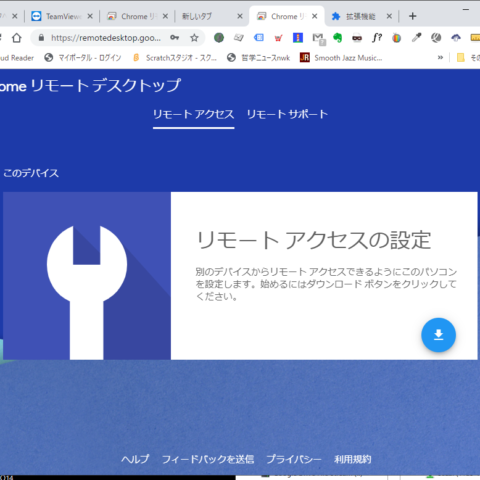Open the 哲学ニュースnwk bookmark
Viewport: 480px width, 480px height.
tap(259, 58)
